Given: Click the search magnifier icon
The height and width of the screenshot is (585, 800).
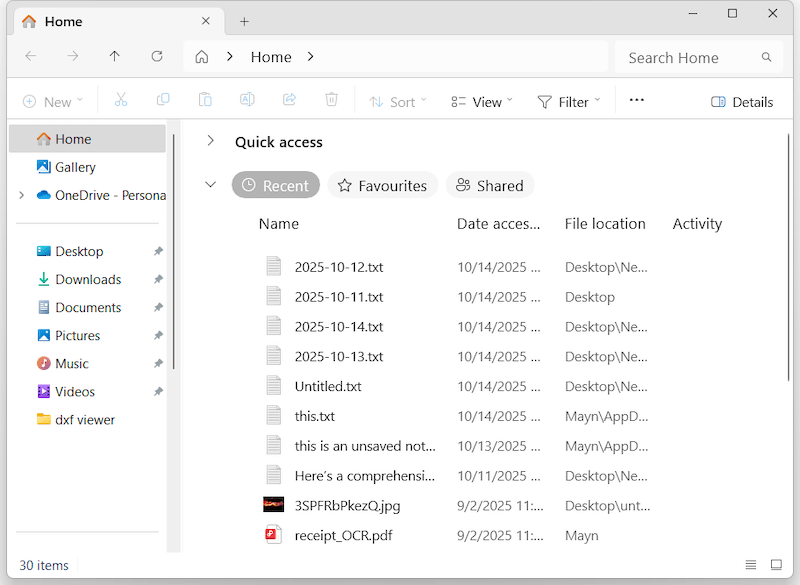Looking at the screenshot, I should click(767, 57).
